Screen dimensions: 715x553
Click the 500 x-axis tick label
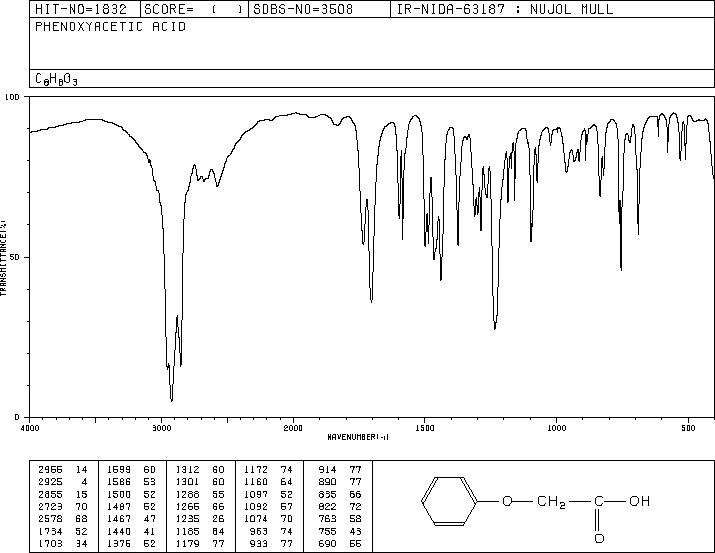[x=688, y=428]
